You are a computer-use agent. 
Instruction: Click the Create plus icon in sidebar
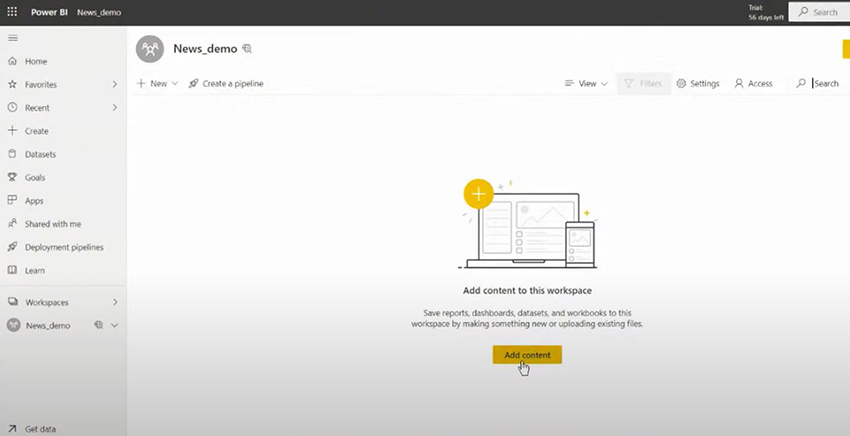point(12,131)
